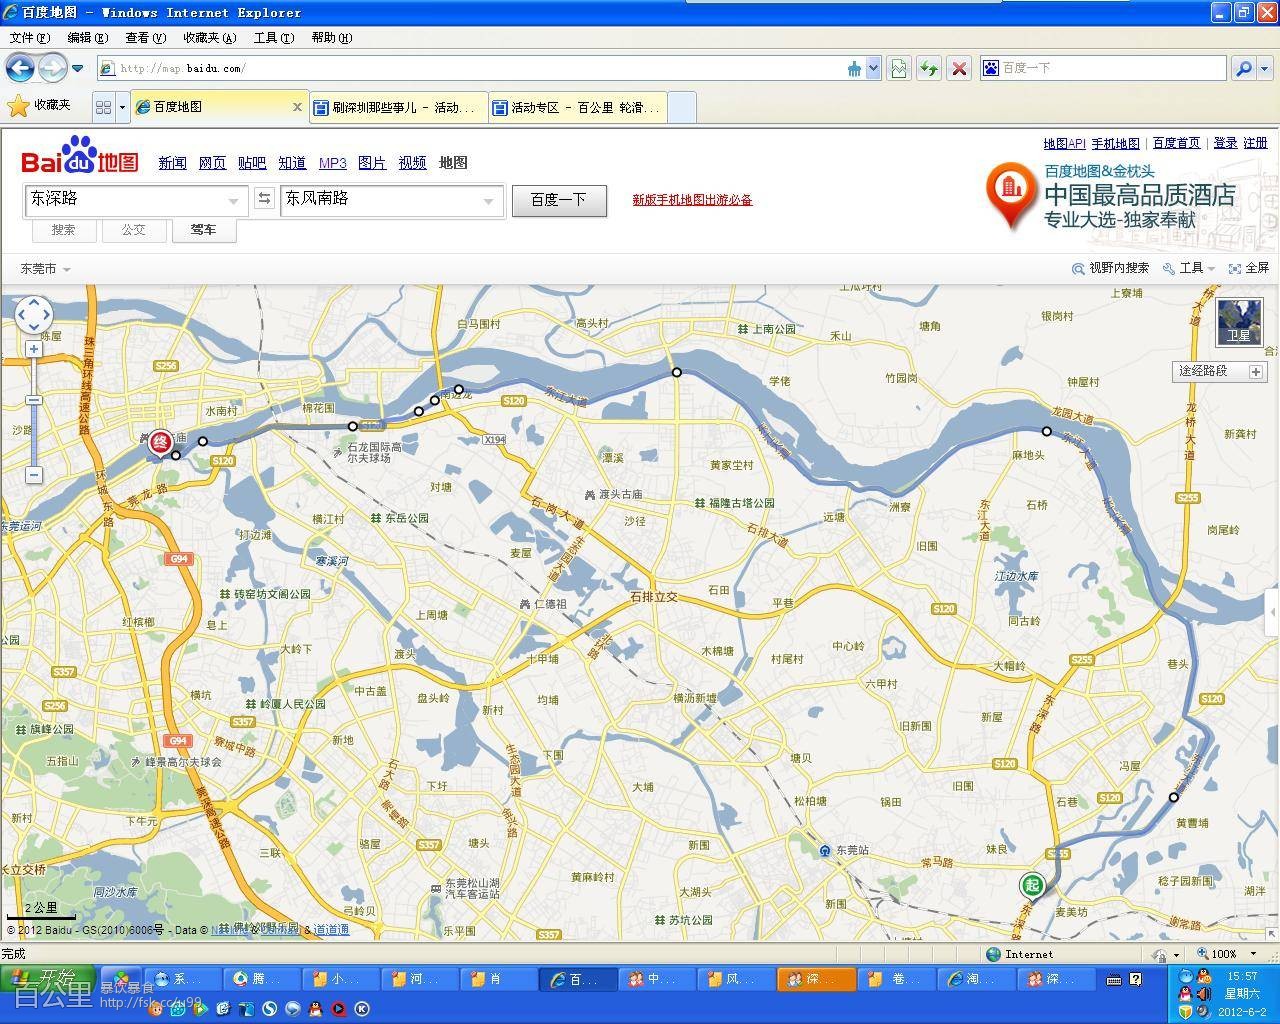This screenshot has width=1280, height=1024.
Task: Click the browser refresh icon
Action: [x=929, y=68]
